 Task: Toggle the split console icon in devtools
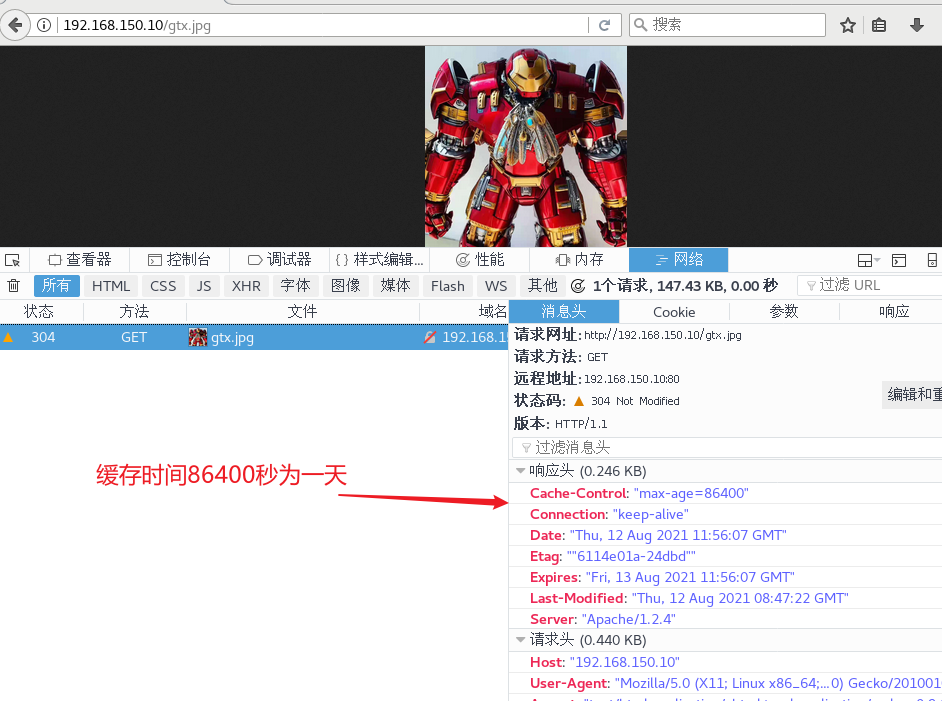(899, 260)
